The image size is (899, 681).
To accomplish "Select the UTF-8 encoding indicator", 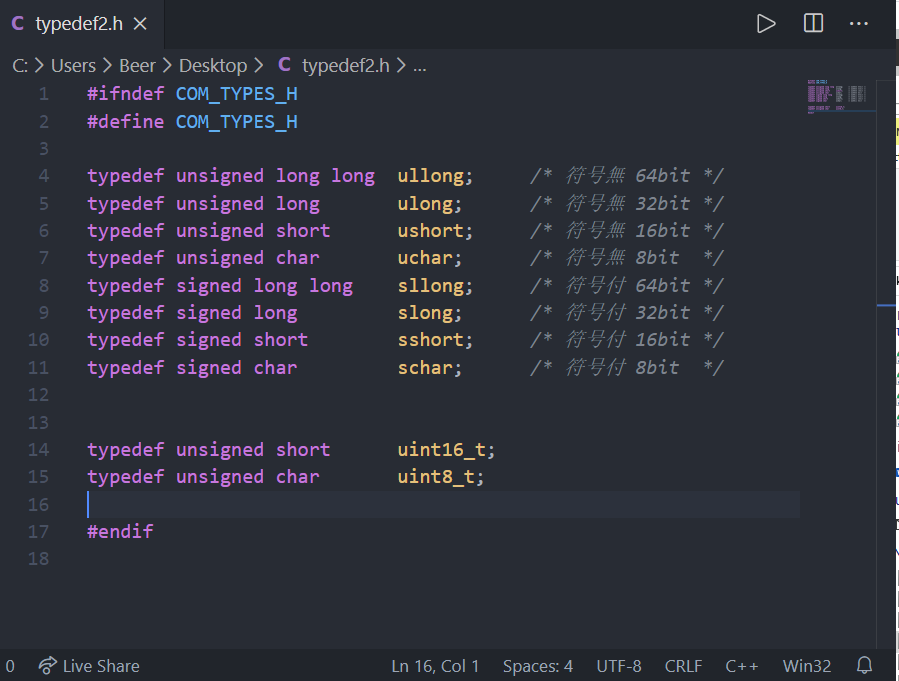I will [x=619, y=666].
